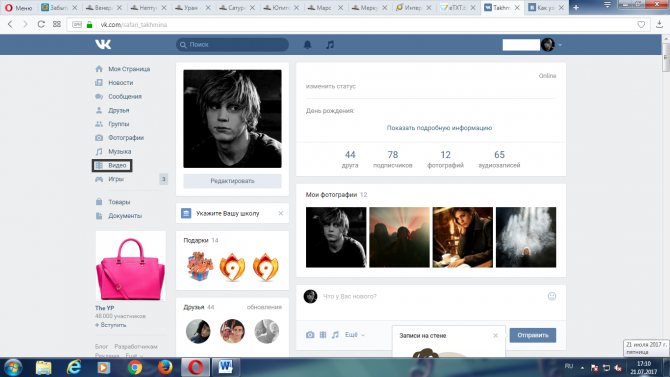This screenshot has width=670, height=377.
Task: Expand the 'Ещё' attachment dropdown
Action: pos(355,335)
